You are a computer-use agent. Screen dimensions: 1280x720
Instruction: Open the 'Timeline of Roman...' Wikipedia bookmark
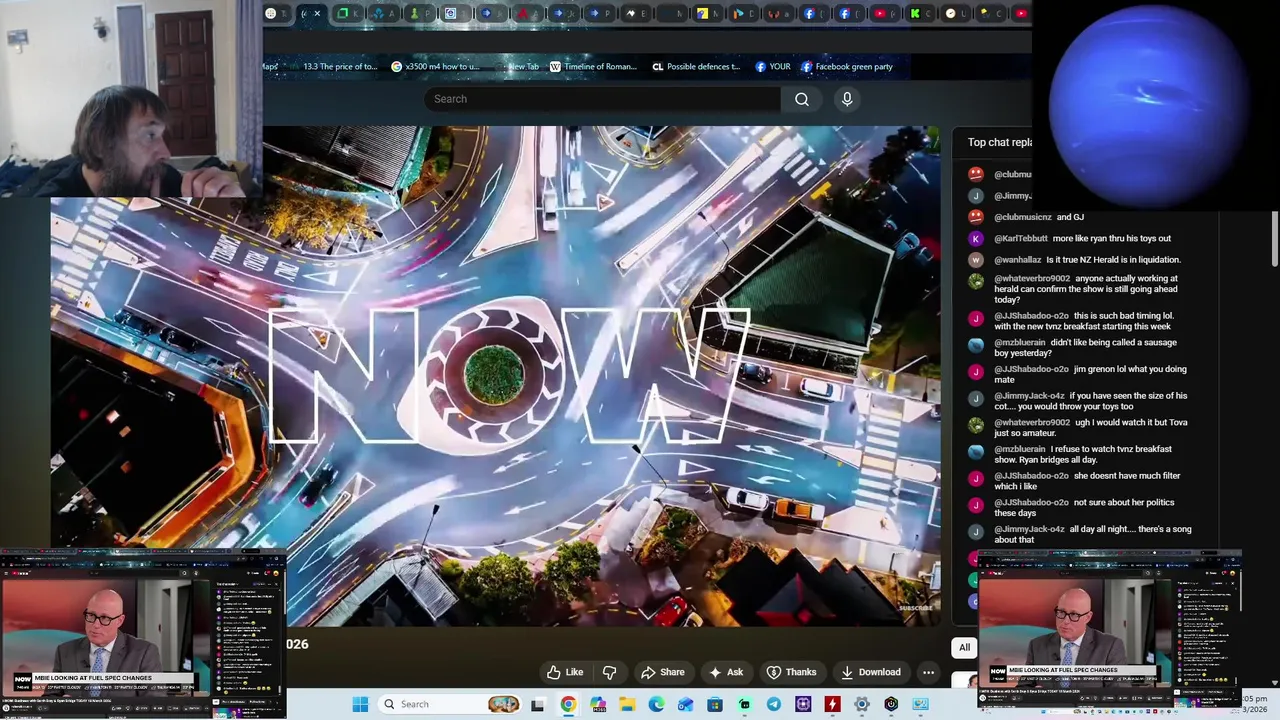point(593,67)
